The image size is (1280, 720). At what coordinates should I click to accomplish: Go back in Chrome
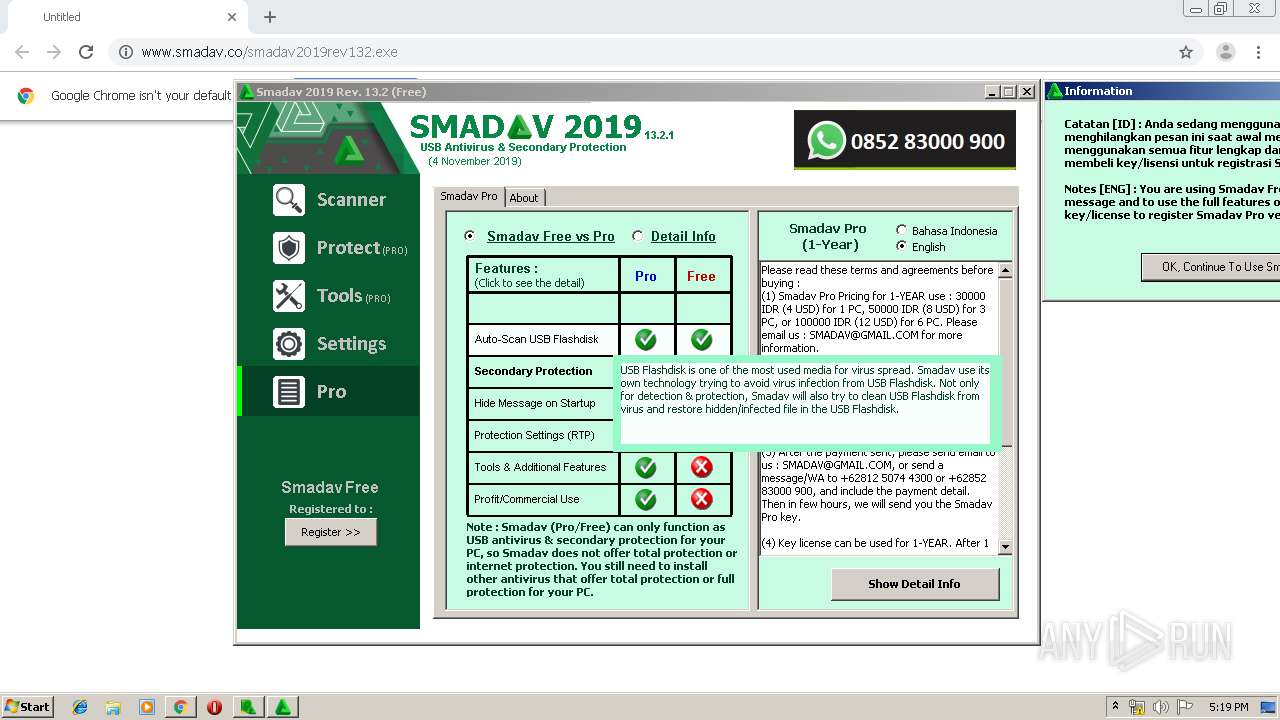tap(22, 52)
